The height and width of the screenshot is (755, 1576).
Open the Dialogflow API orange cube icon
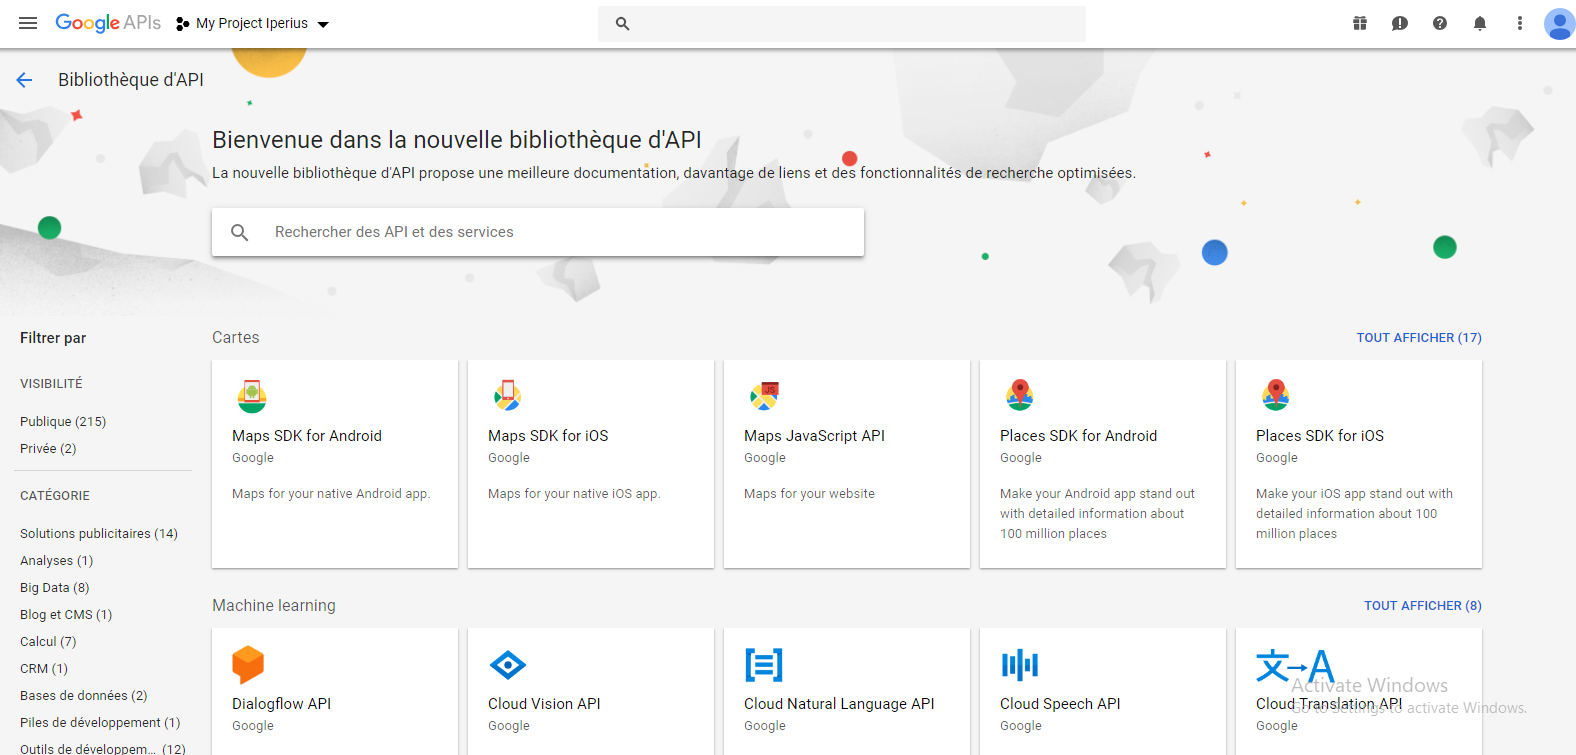[248, 665]
